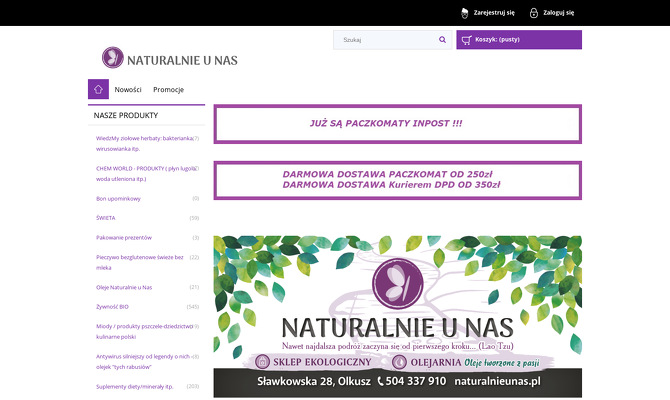
Task: Open Zarejestruj się link
Action: tap(494, 13)
